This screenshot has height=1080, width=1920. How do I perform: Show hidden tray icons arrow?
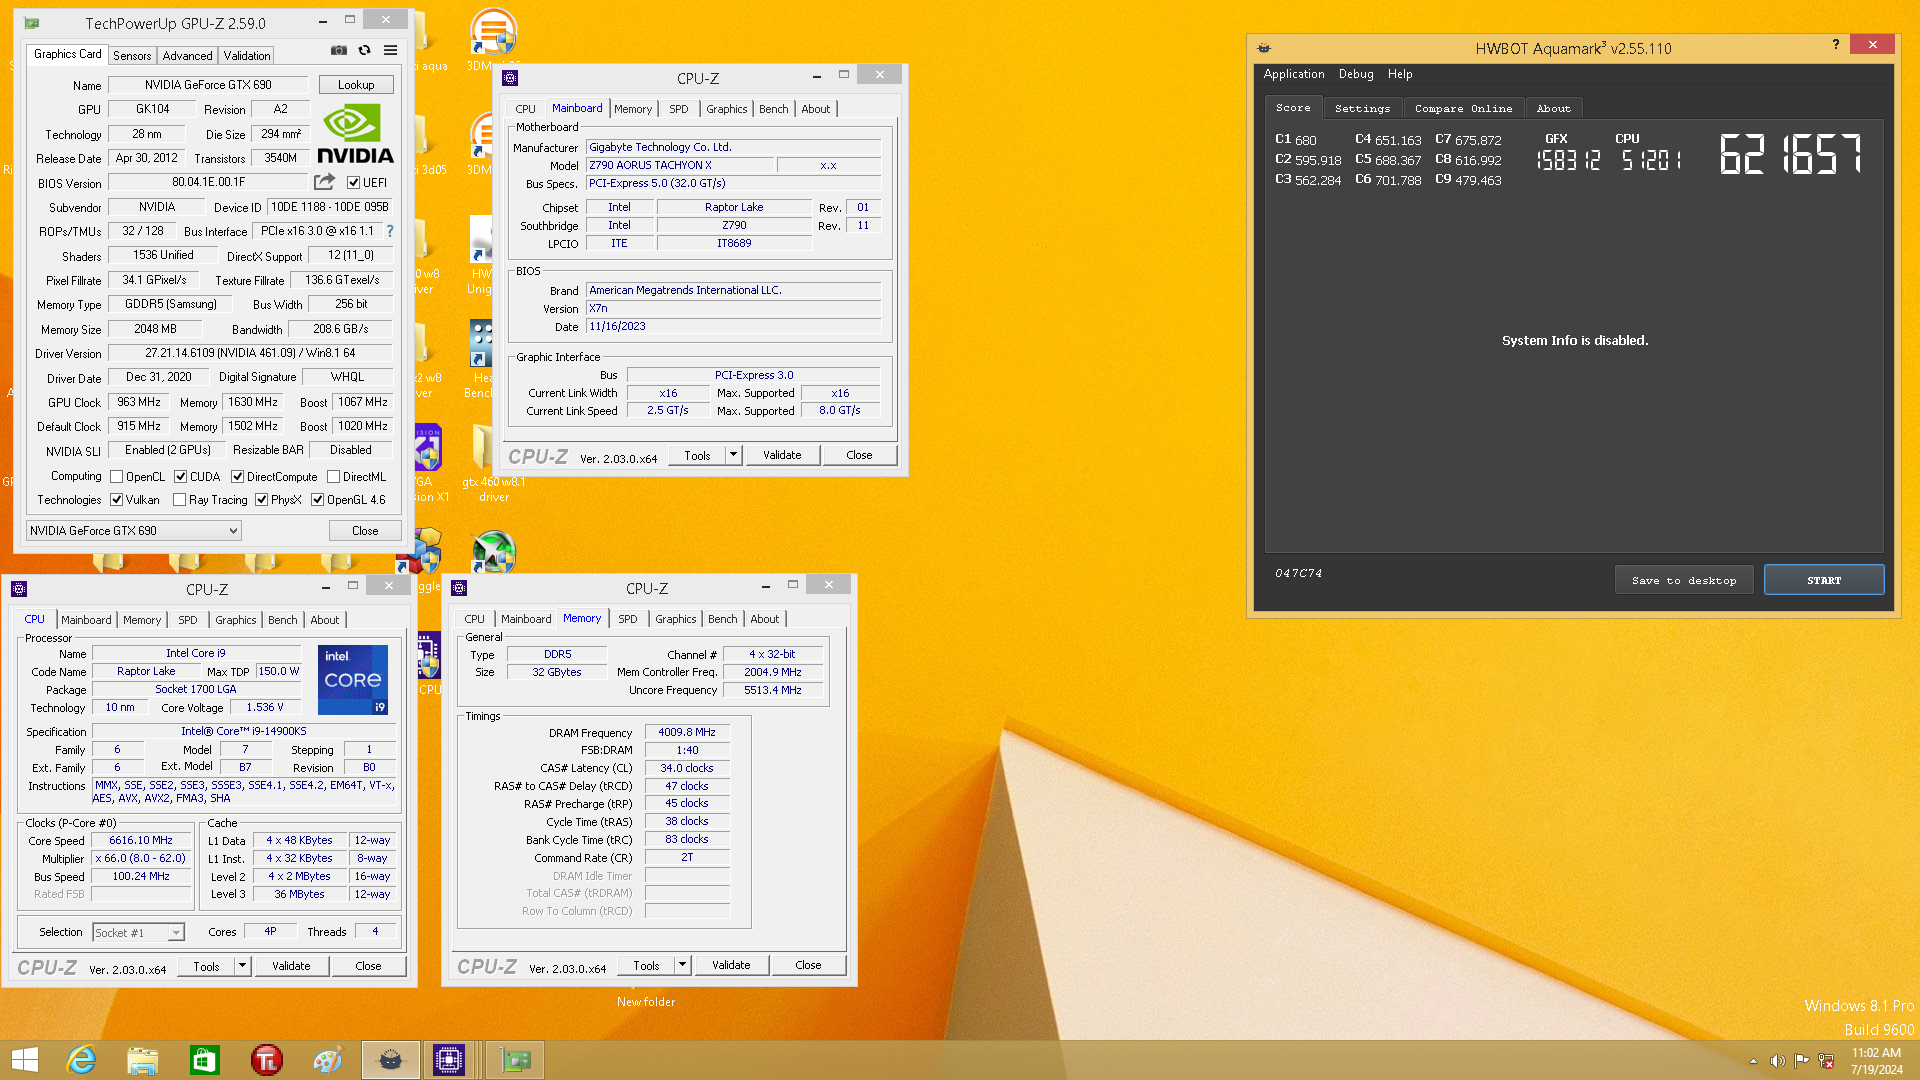1753,1061
